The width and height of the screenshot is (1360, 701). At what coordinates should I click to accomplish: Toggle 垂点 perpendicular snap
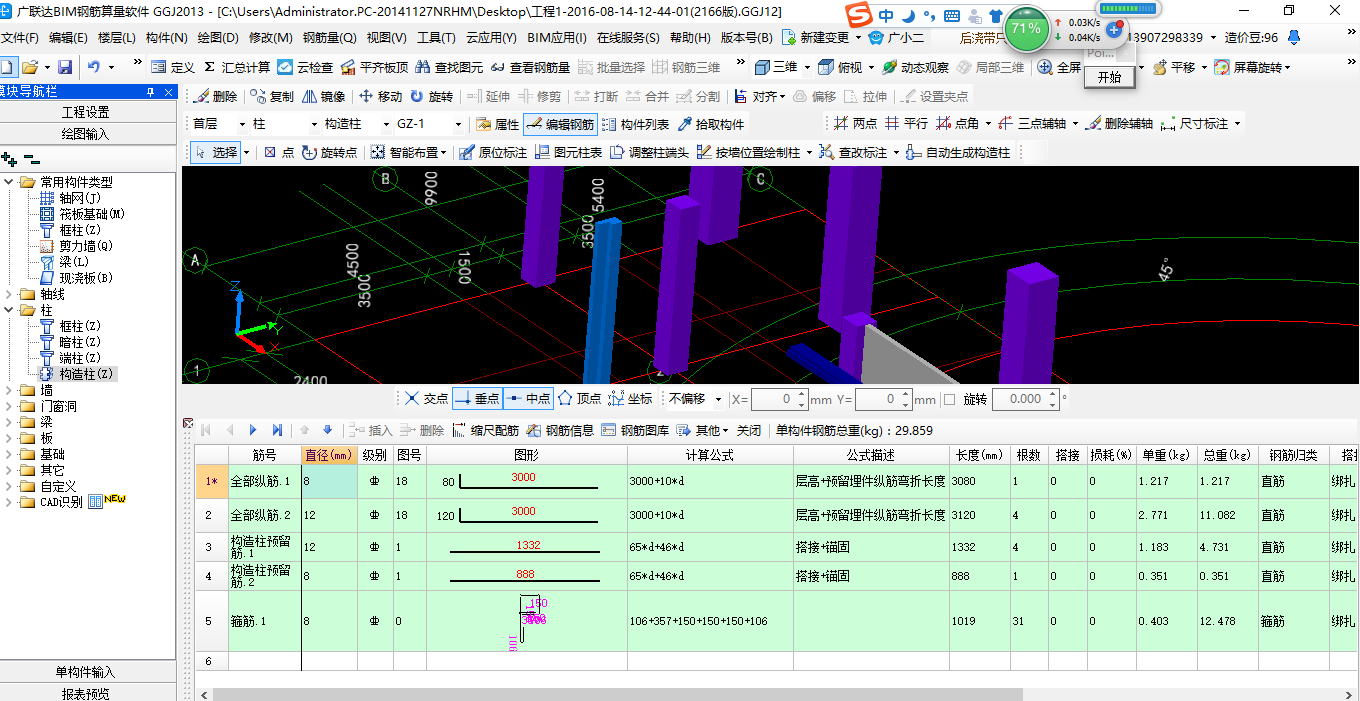[x=476, y=398]
